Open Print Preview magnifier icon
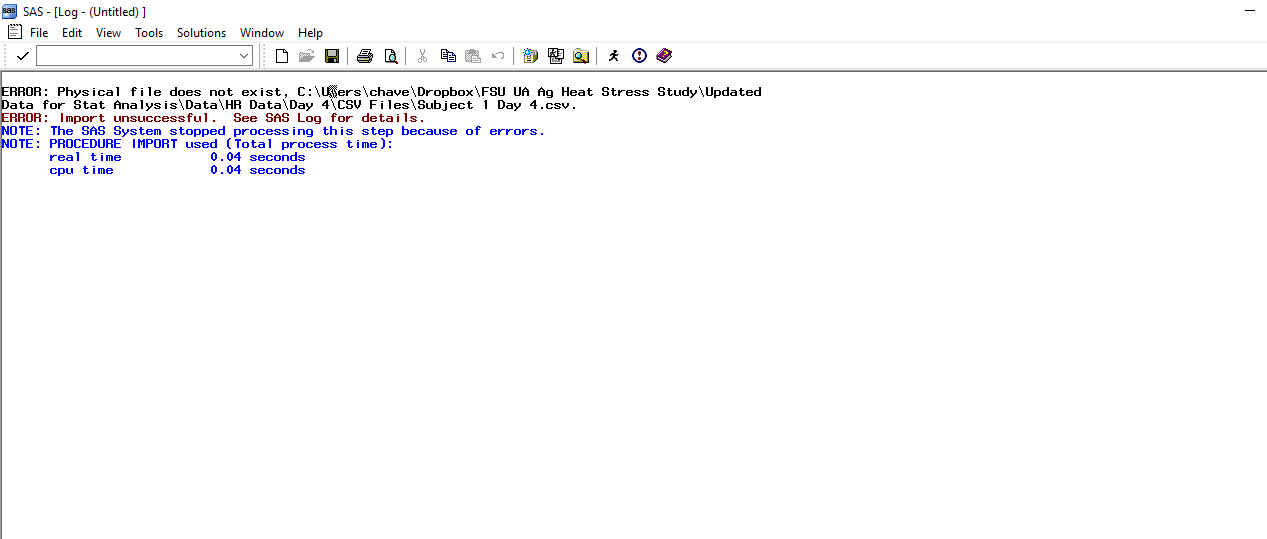Viewport: 1267px width, 539px height. click(x=390, y=56)
